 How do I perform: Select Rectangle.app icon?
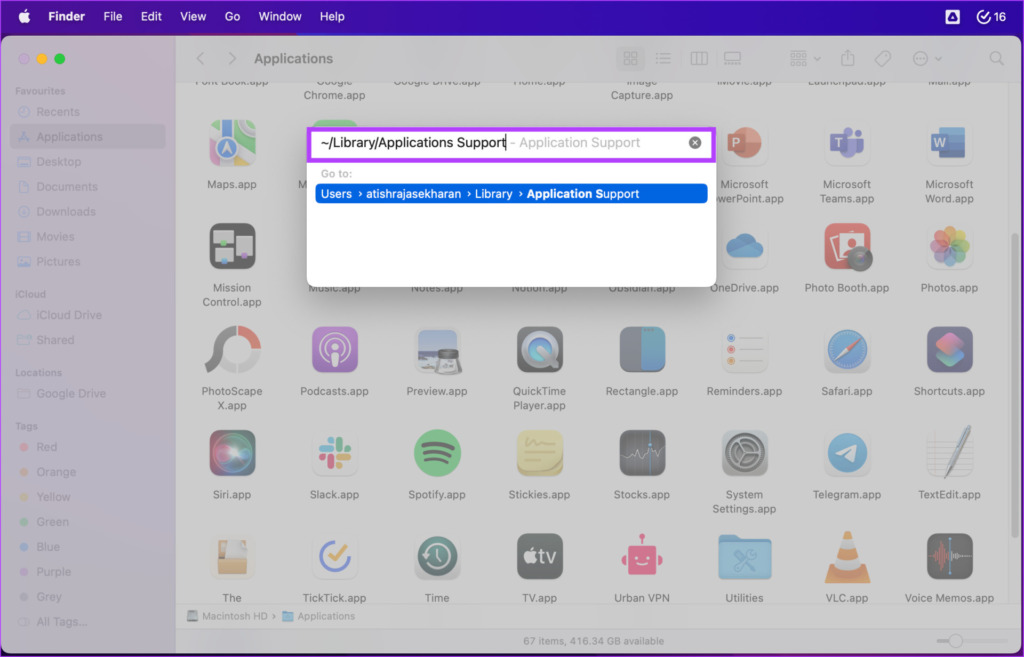642,349
